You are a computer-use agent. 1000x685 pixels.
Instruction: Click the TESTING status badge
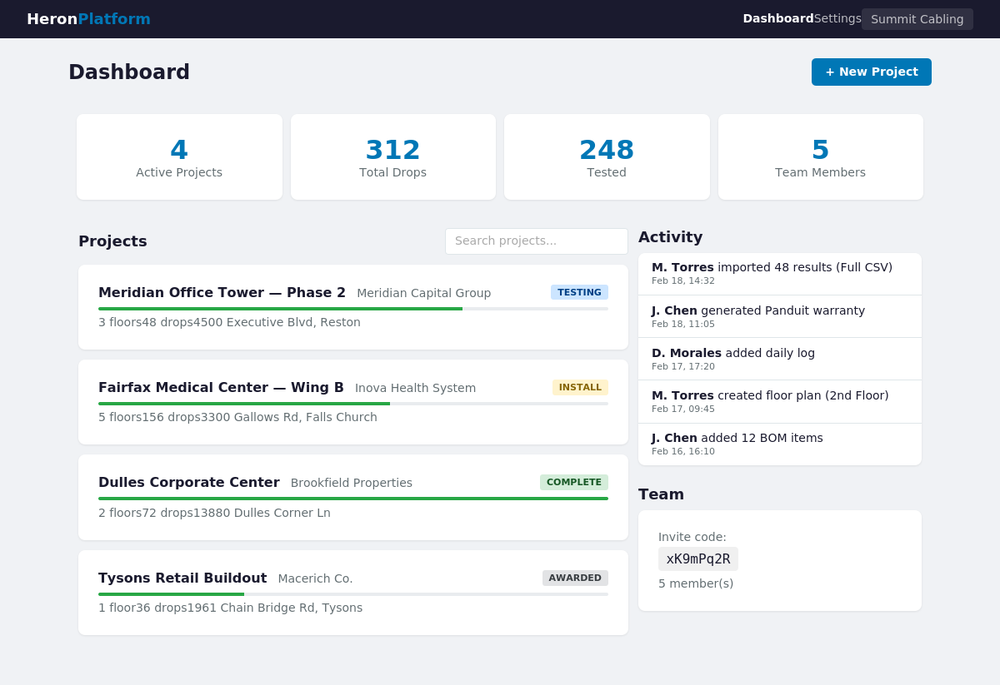pyautogui.click(x=579, y=292)
